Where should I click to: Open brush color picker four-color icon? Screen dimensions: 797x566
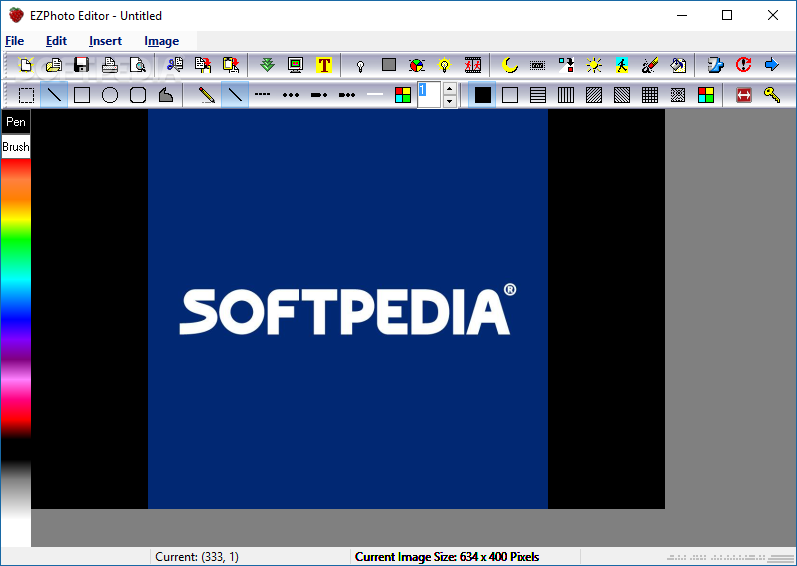pos(706,95)
